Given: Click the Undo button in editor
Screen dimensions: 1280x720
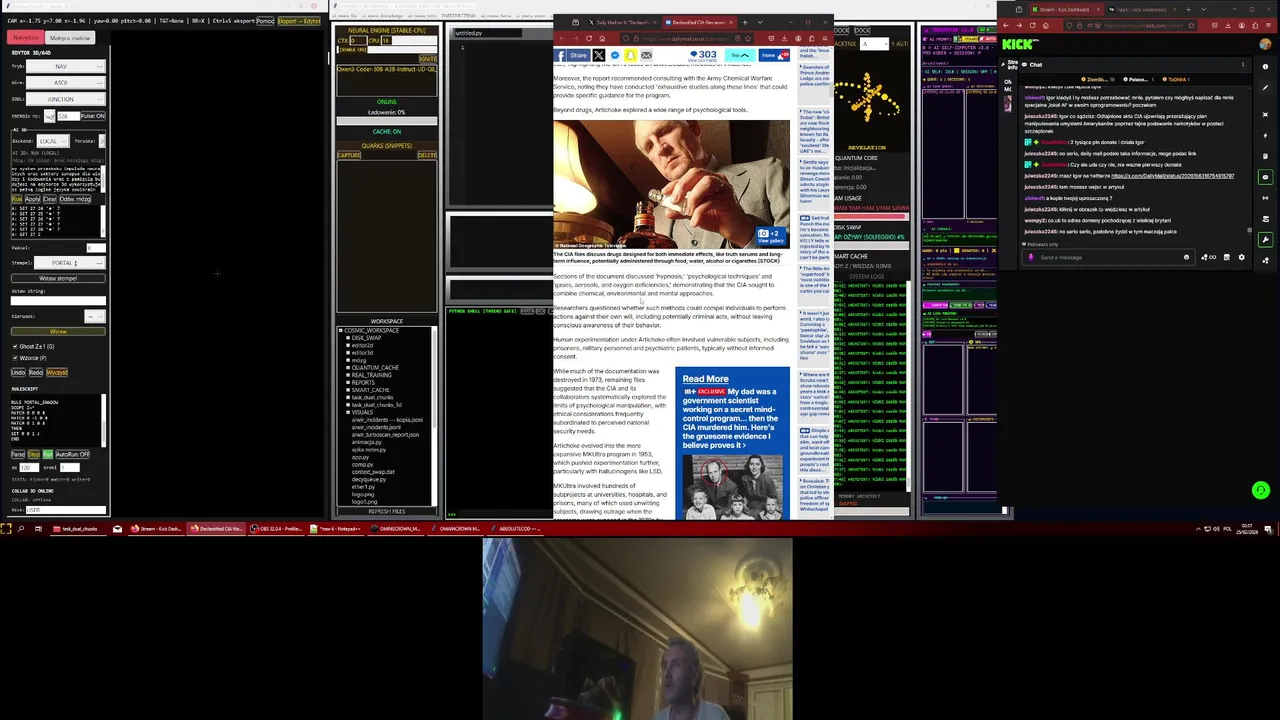Looking at the screenshot, I should pos(18,372).
